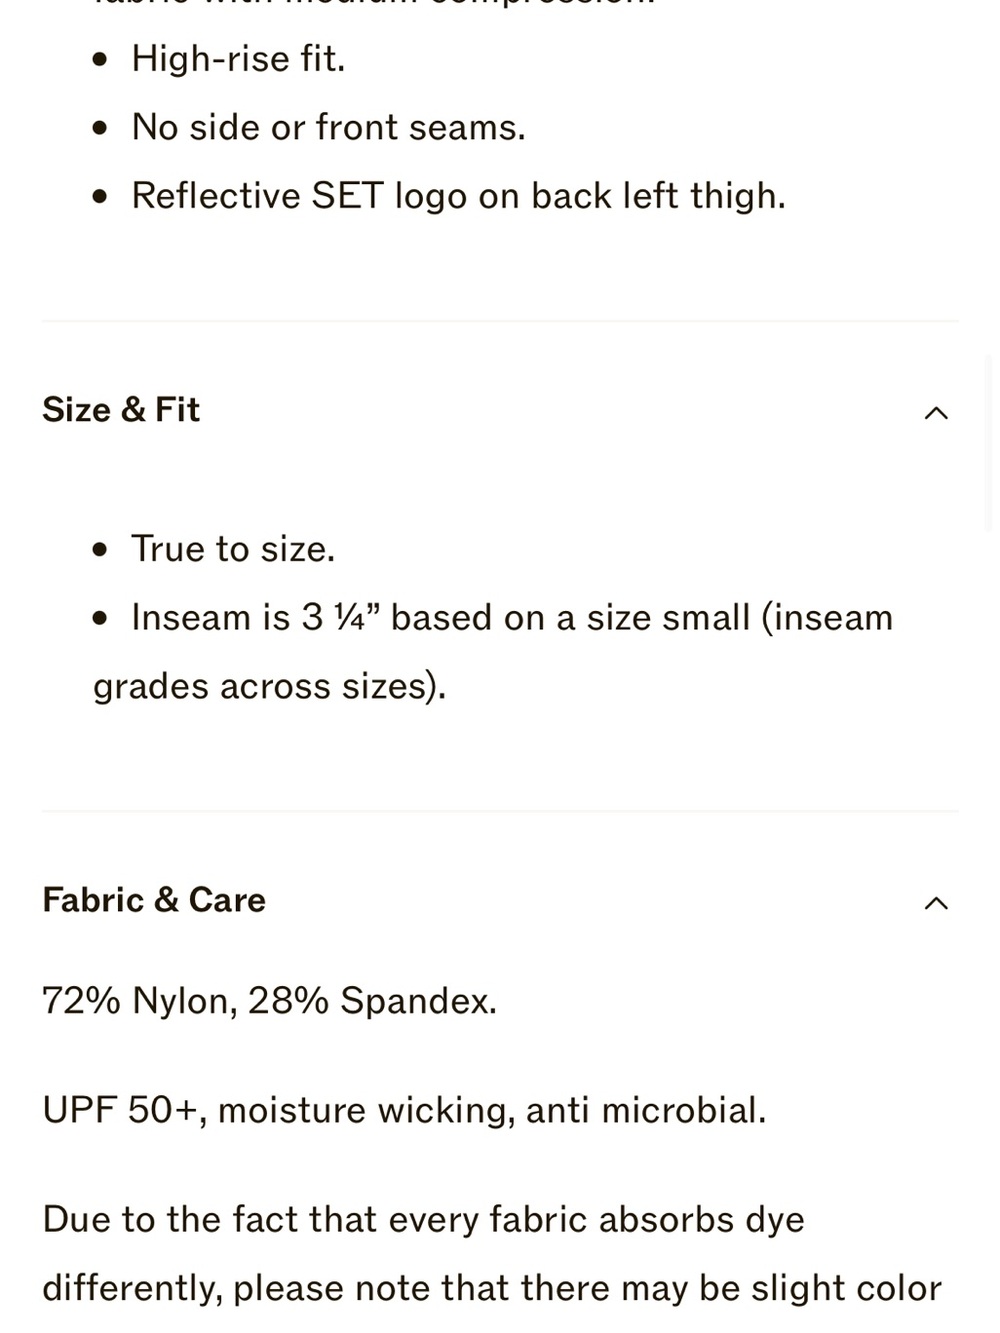This screenshot has width=1000, height=1333.
Task: Click the 'Reflective SET logo' bullet line
Action: 458,196
